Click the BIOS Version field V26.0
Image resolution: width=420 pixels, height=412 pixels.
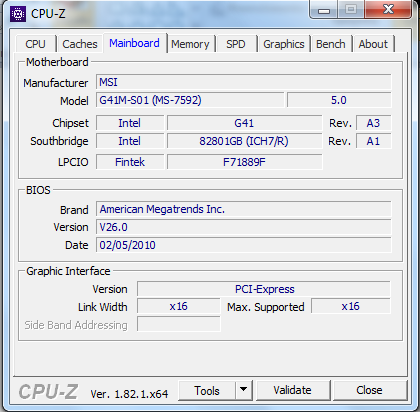point(244,227)
